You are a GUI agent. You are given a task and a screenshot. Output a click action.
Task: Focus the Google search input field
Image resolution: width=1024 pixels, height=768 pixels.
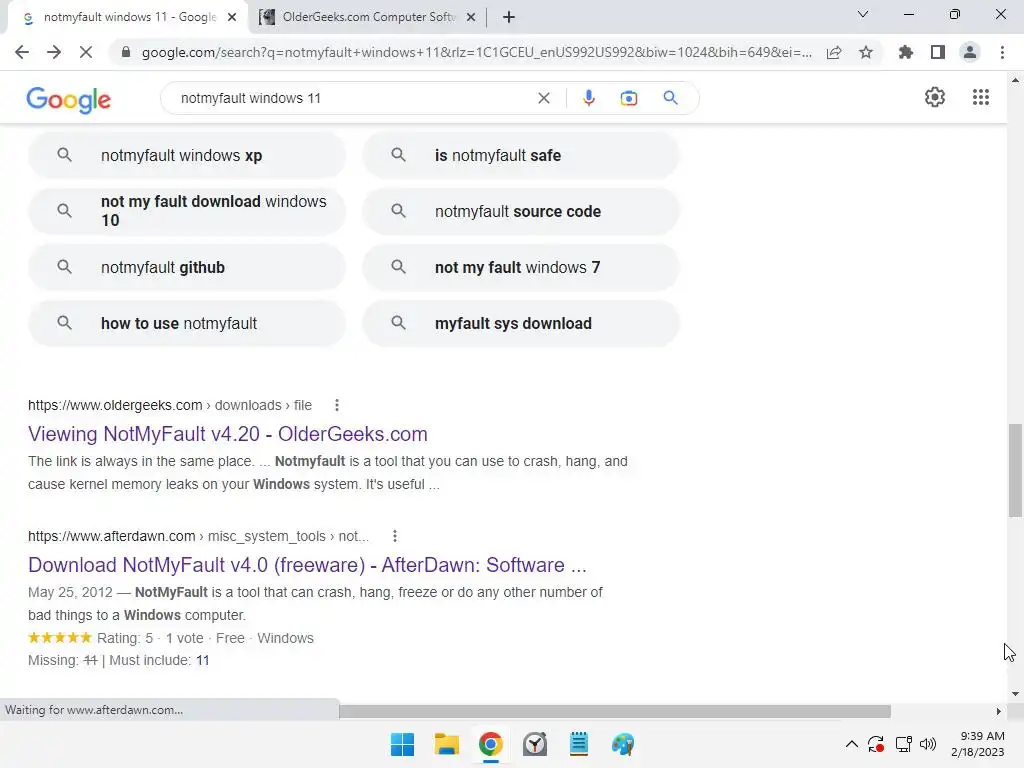[353, 98]
